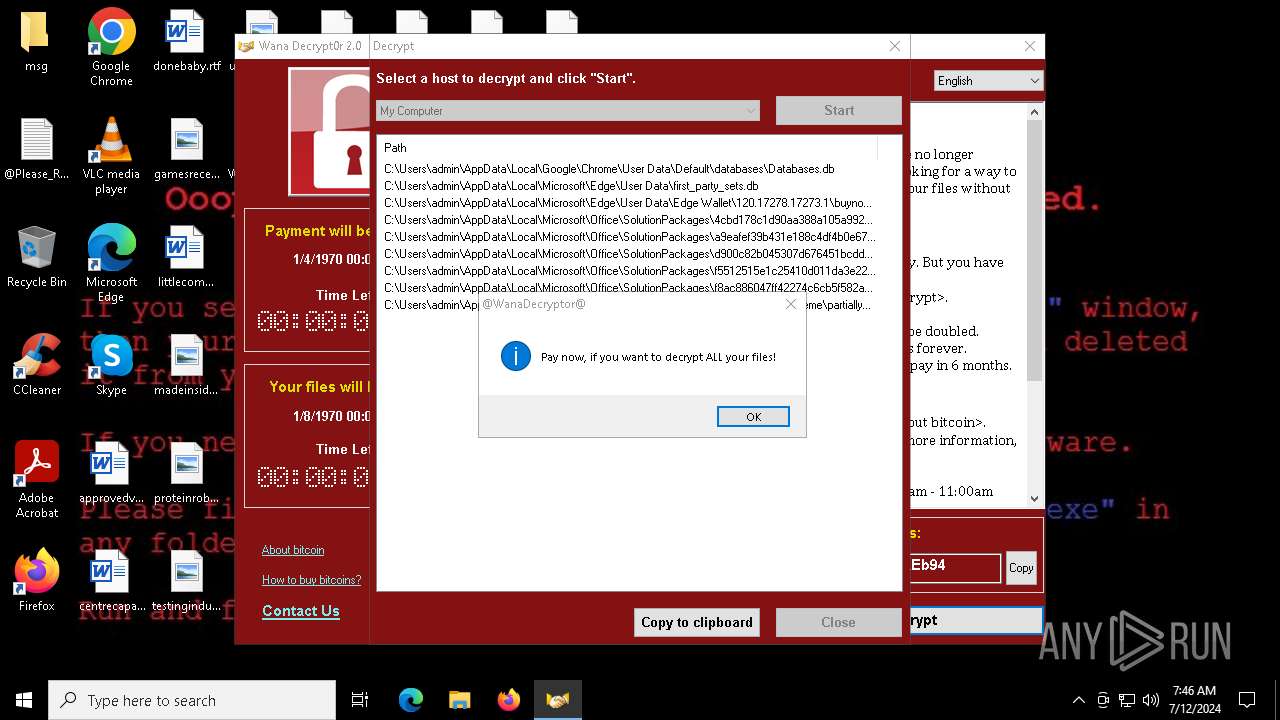
Task: Show hidden system tray icons
Action: (x=1078, y=700)
